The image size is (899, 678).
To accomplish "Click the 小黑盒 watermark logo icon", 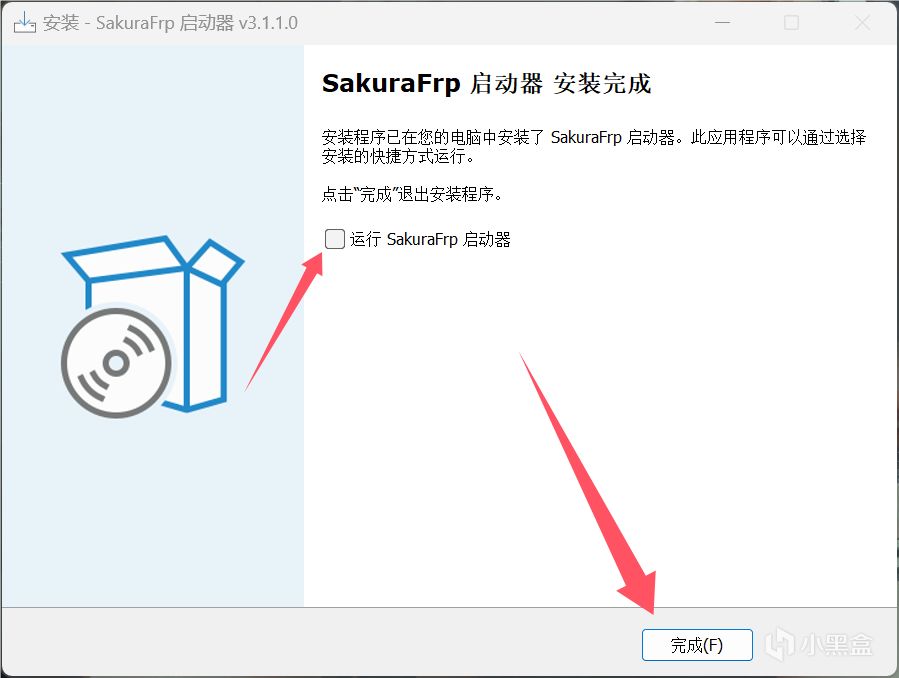I will coord(780,644).
